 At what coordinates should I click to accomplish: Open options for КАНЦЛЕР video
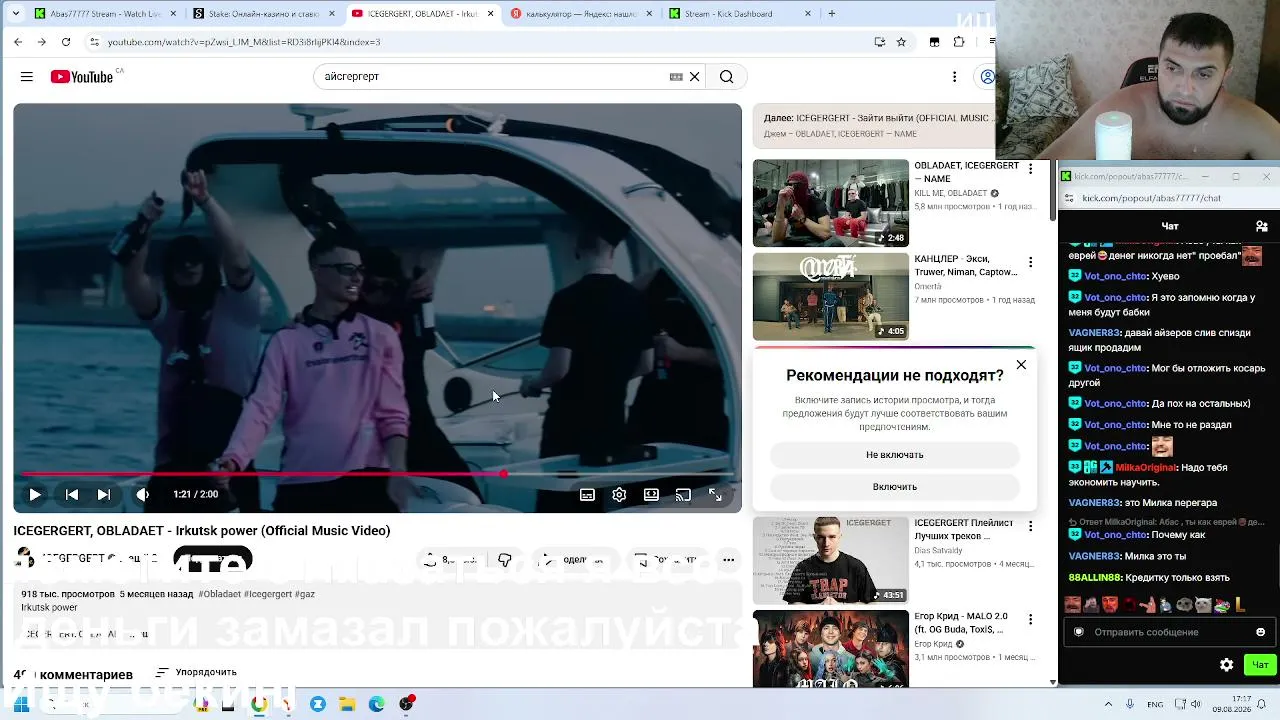click(x=1030, y=262)
